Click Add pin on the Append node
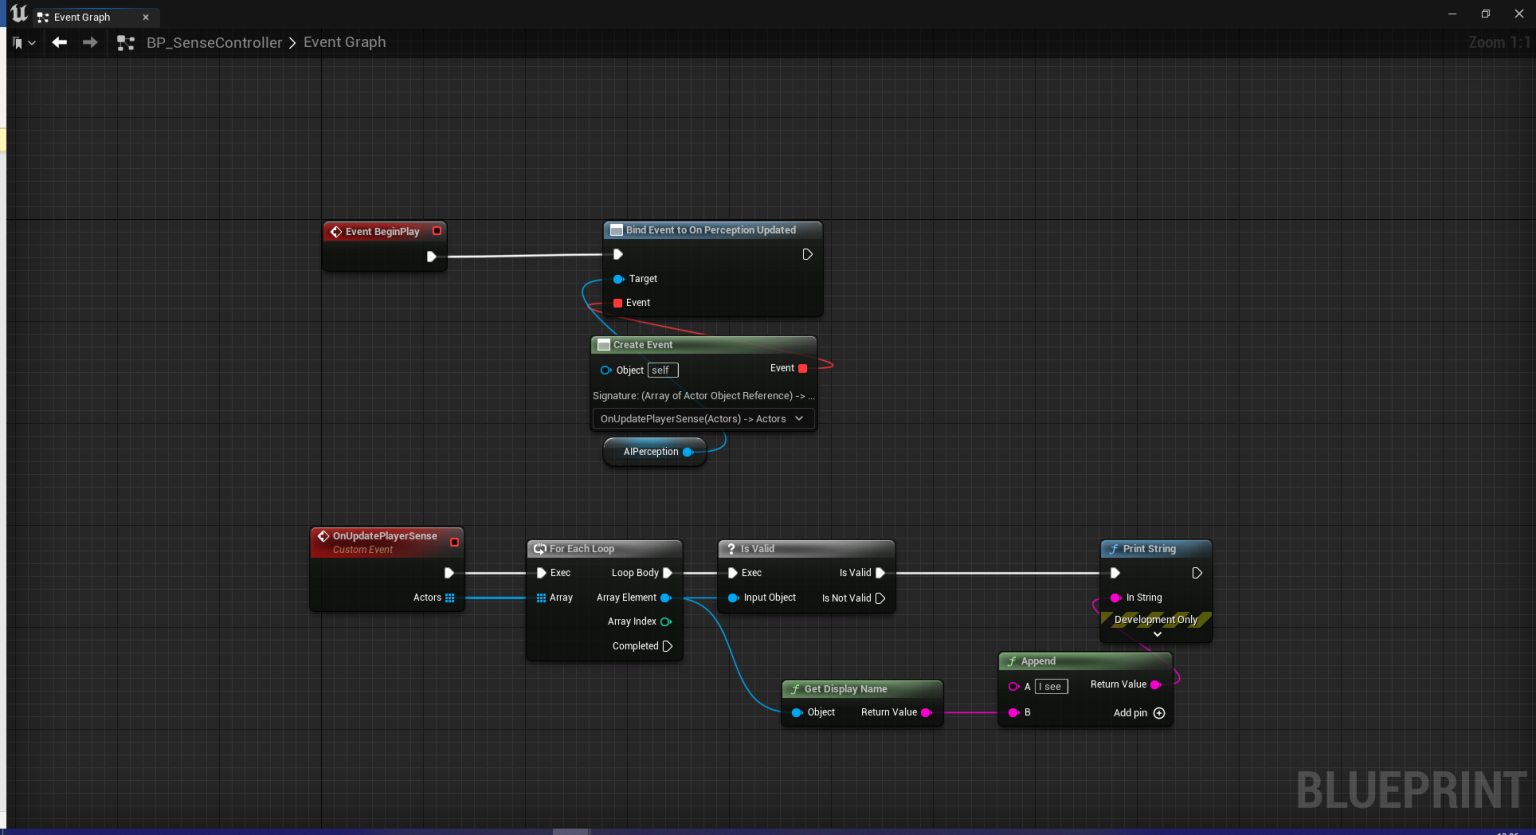1536x835 pixels. point(1159,713)
